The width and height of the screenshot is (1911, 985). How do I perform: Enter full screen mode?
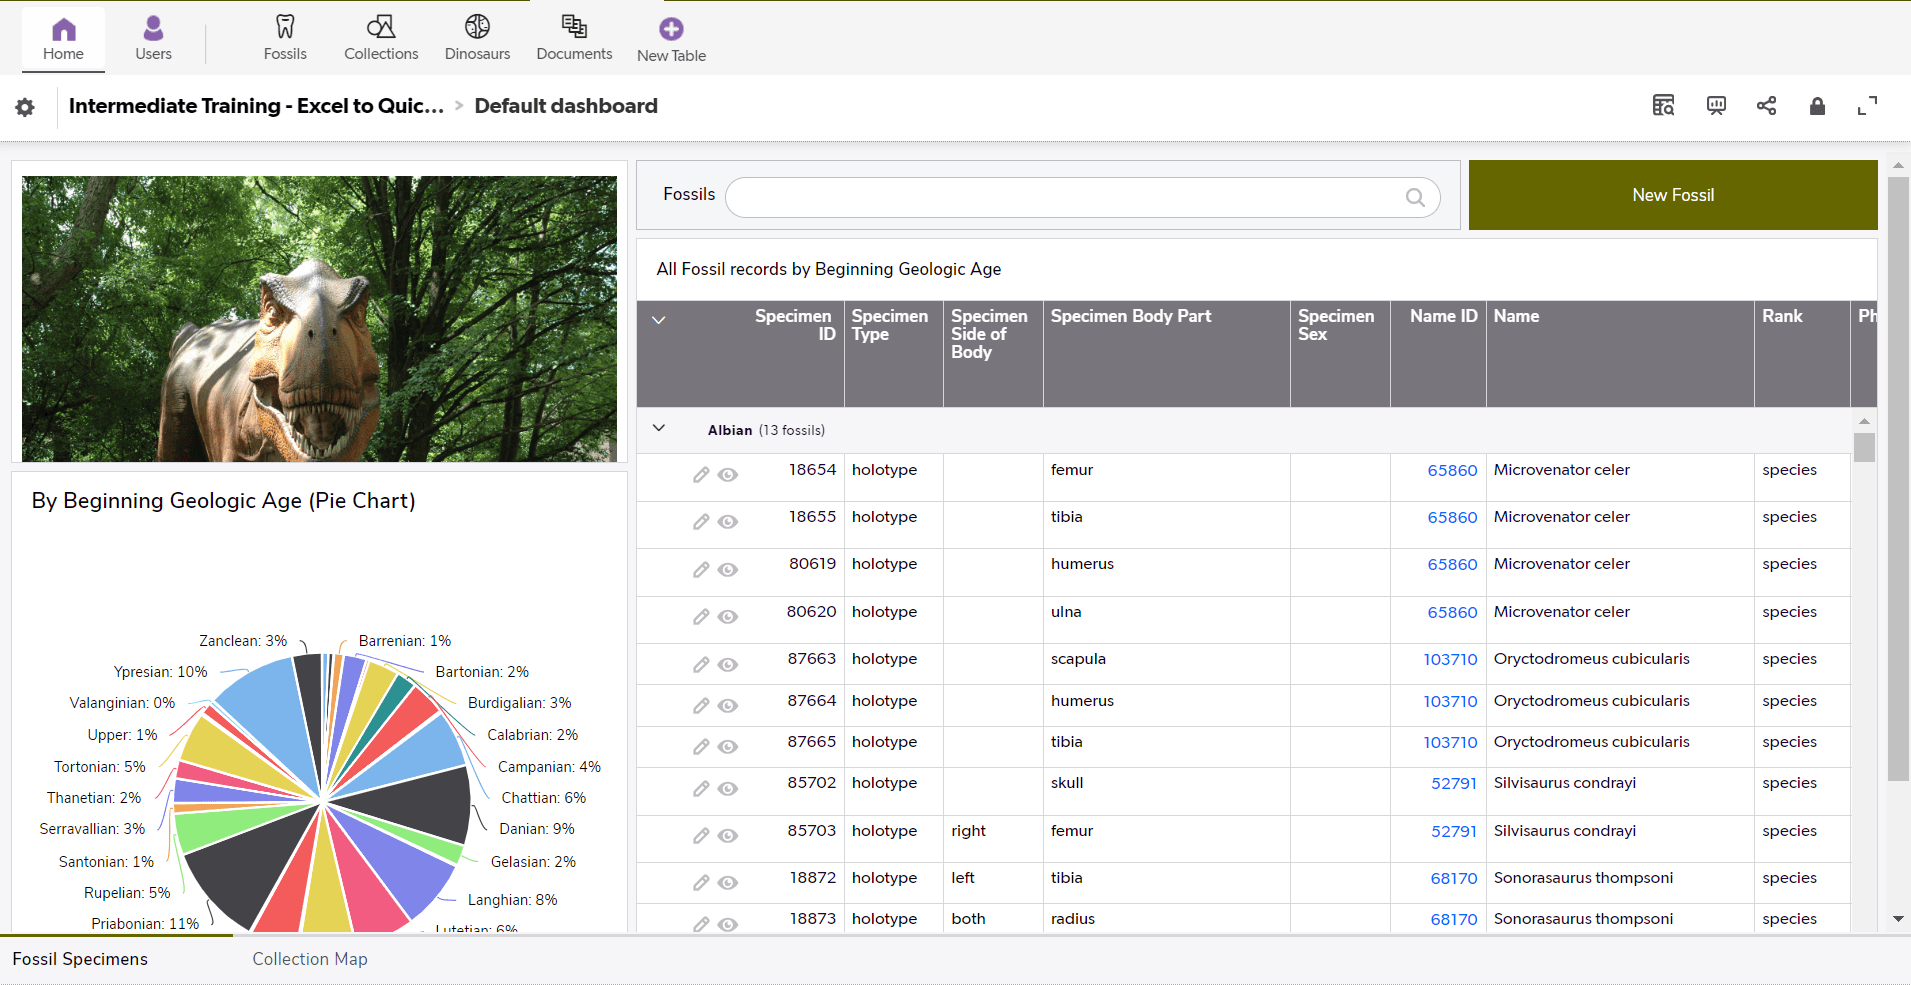tap(1867, 106)
